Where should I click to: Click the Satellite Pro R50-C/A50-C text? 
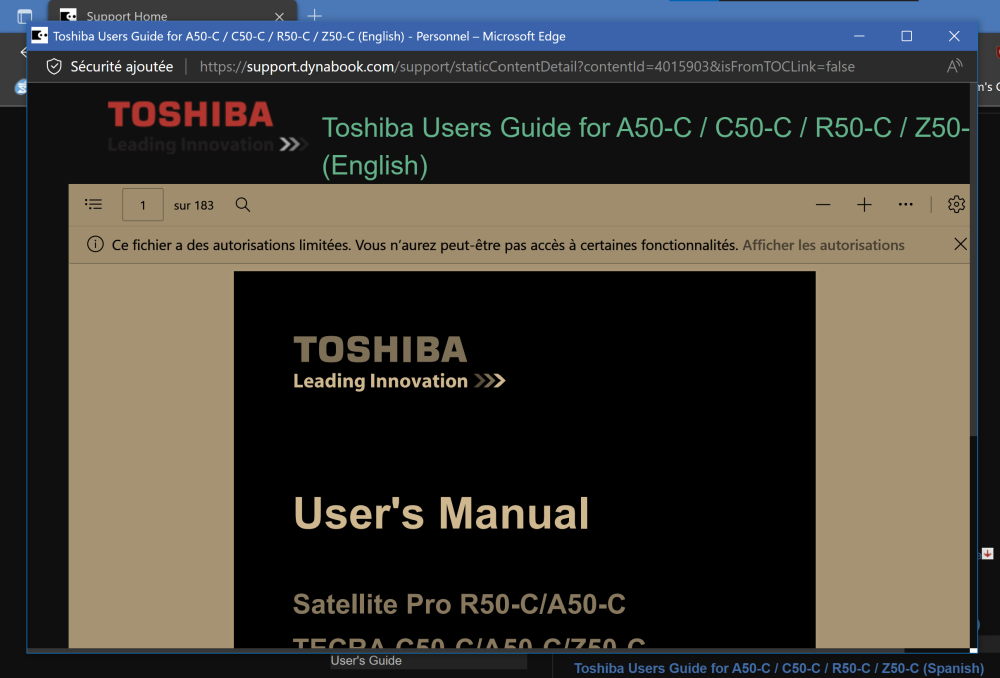(x=459, y=604)
